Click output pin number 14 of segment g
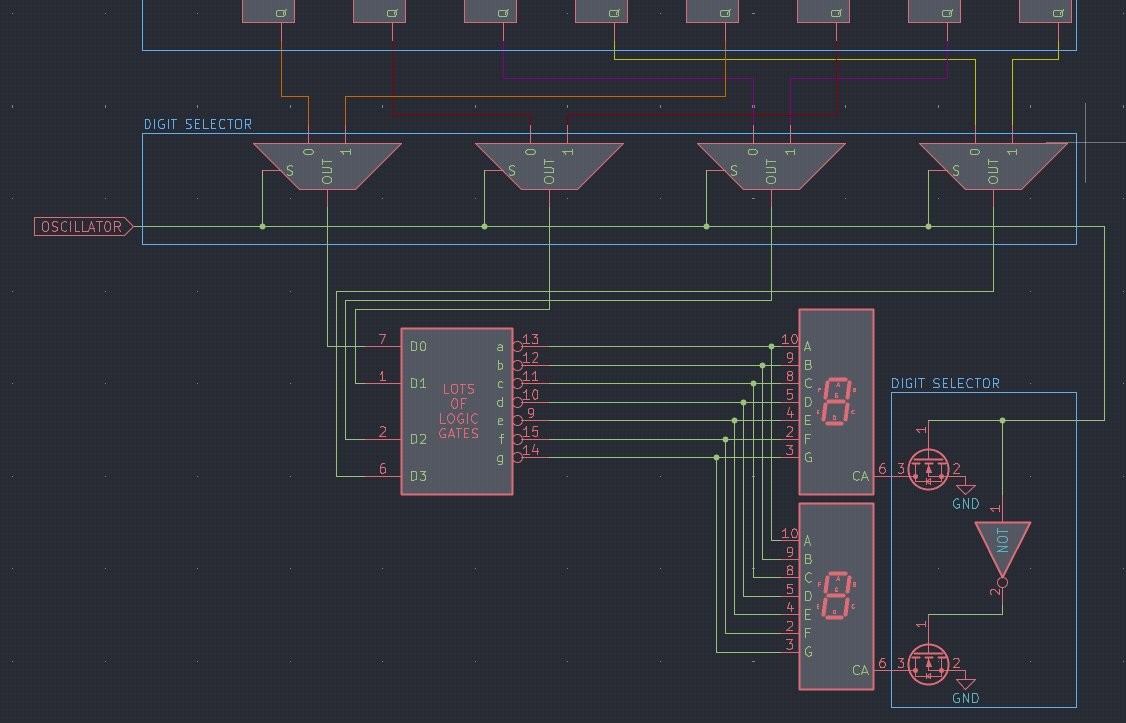Screen dimensions: 1126x723 click(531, 450)
